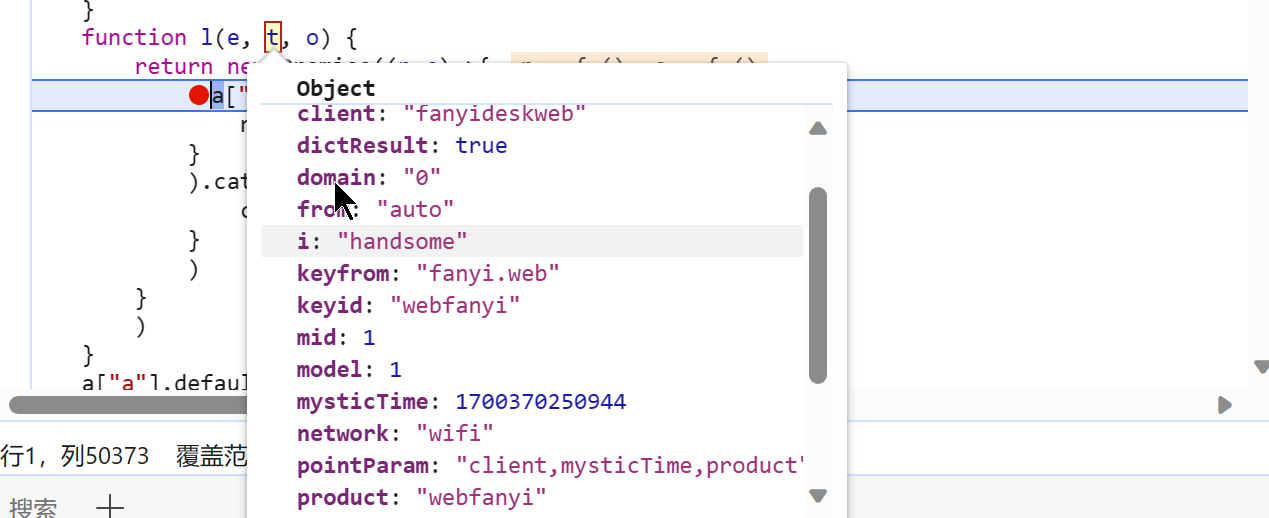Screen dimensions: 1269x518
Task: Click the code horizontal scrollbar thumb
Action: click(130, 405)
